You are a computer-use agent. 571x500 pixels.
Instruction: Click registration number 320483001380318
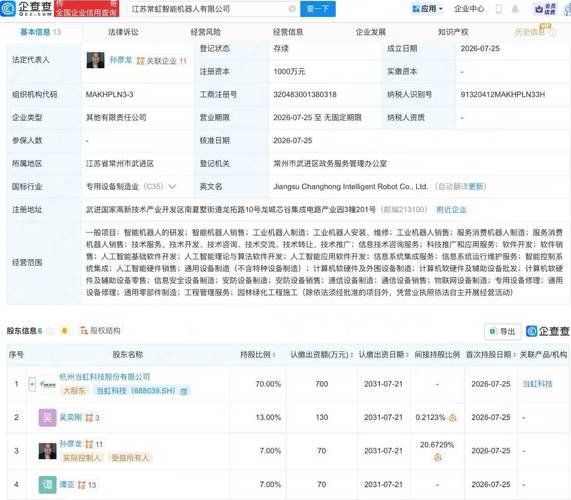(x=305, y=95)
